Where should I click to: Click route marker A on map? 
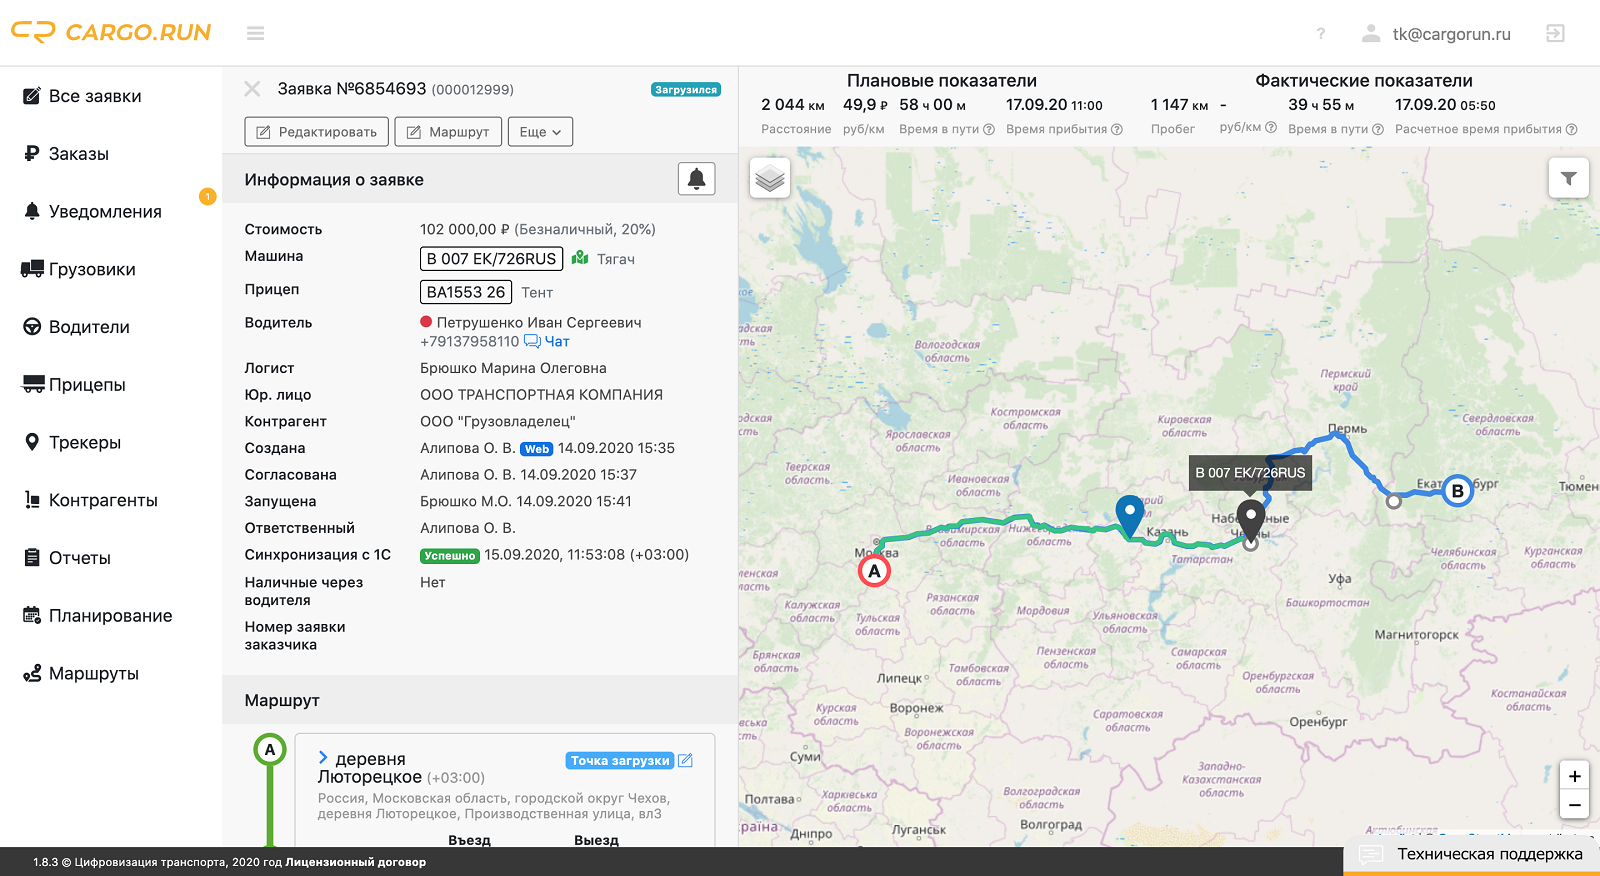874,571
